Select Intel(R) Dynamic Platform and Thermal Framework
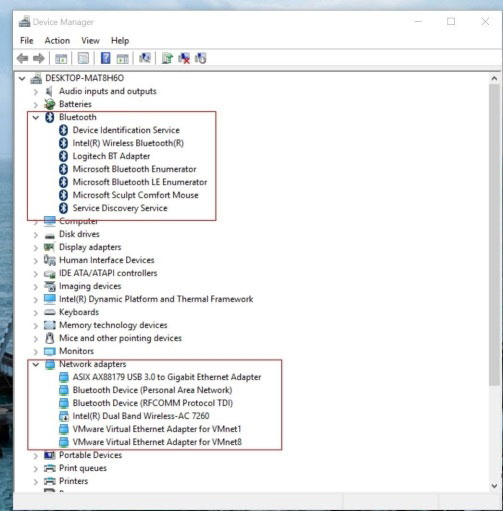503x511 pixels. coord(156,299)
